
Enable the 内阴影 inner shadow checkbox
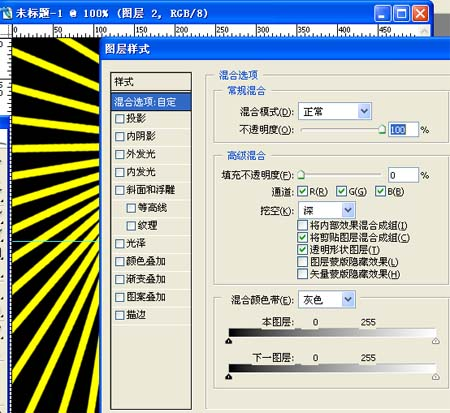pyautogui.click(x=119, y=137)
